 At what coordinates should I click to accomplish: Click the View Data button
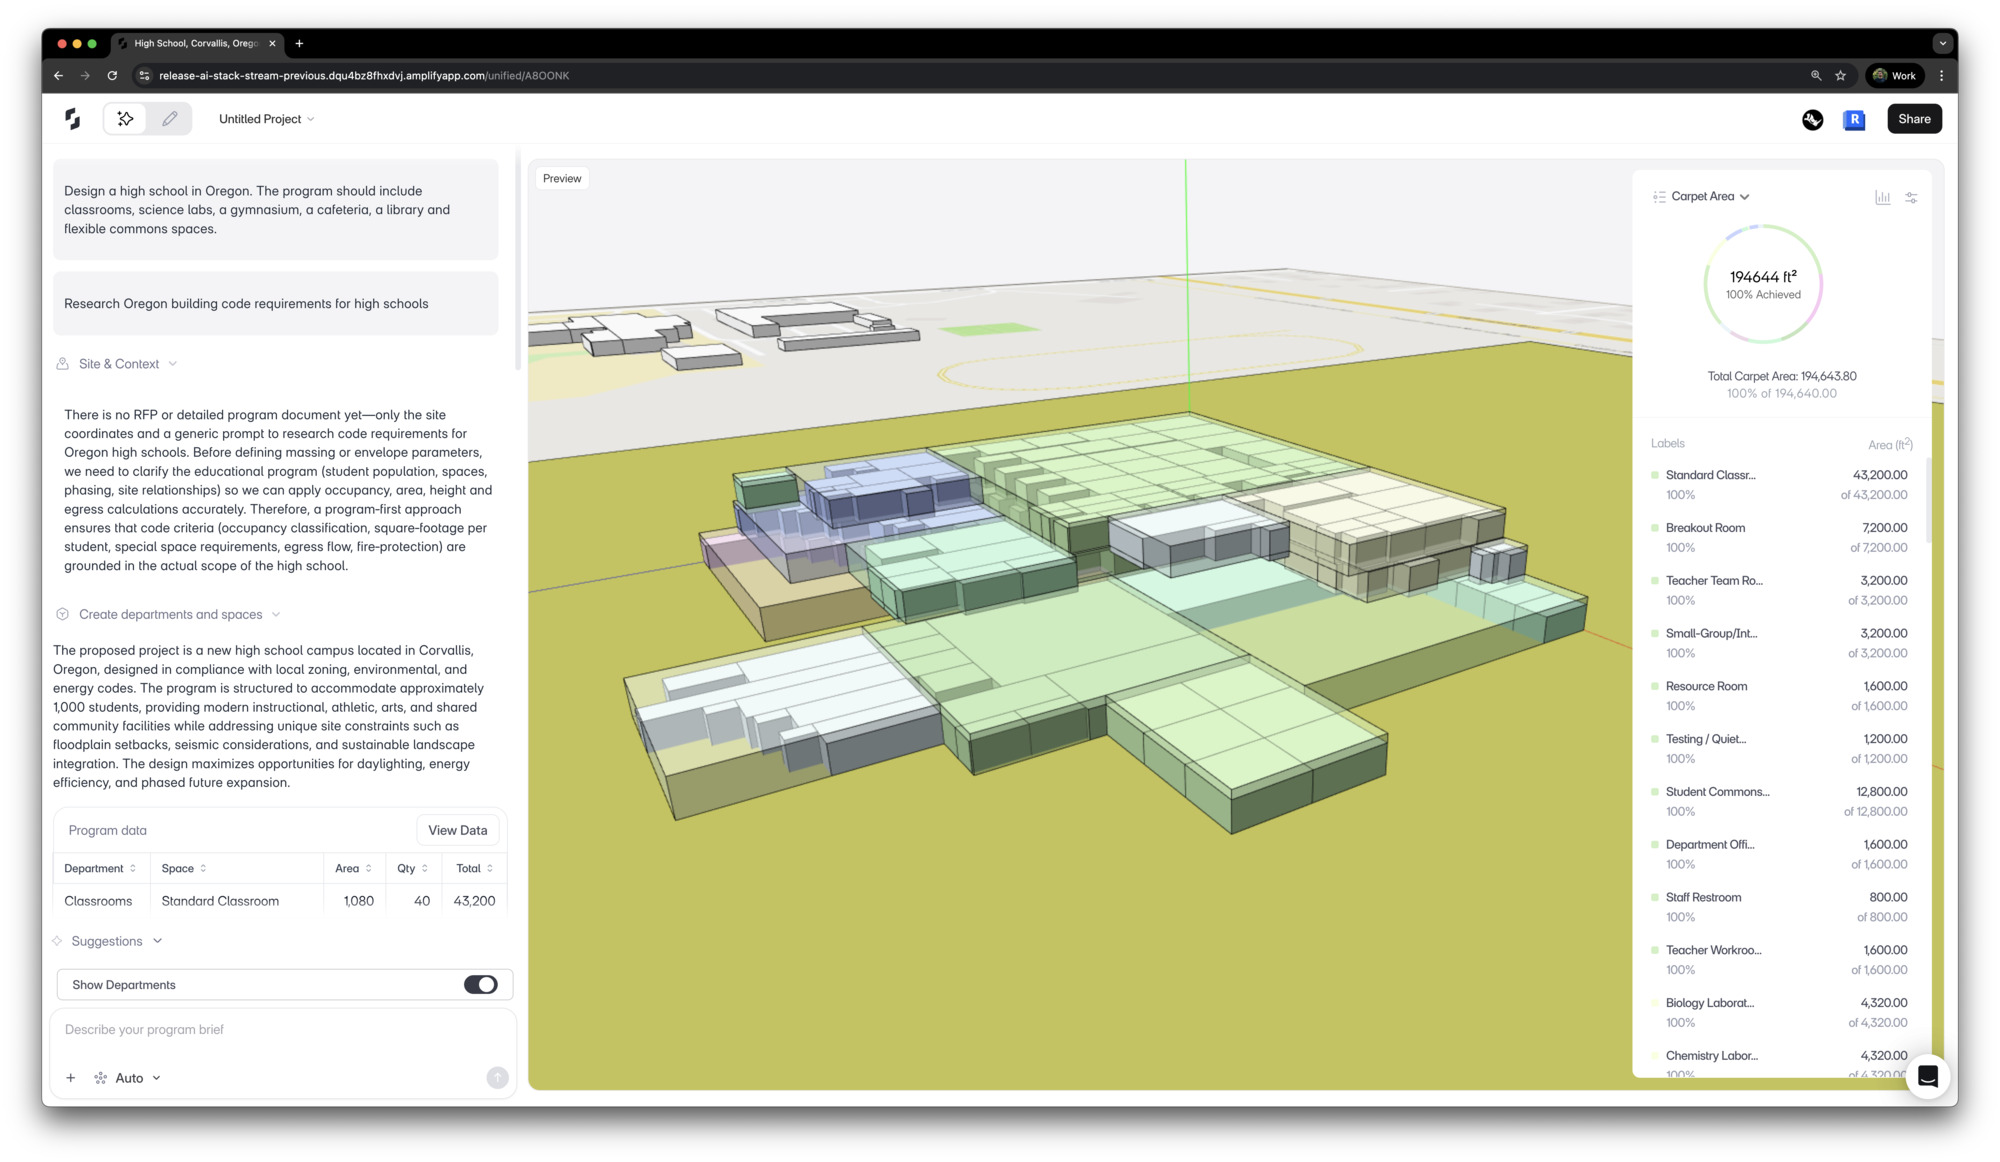pos(457,830)
